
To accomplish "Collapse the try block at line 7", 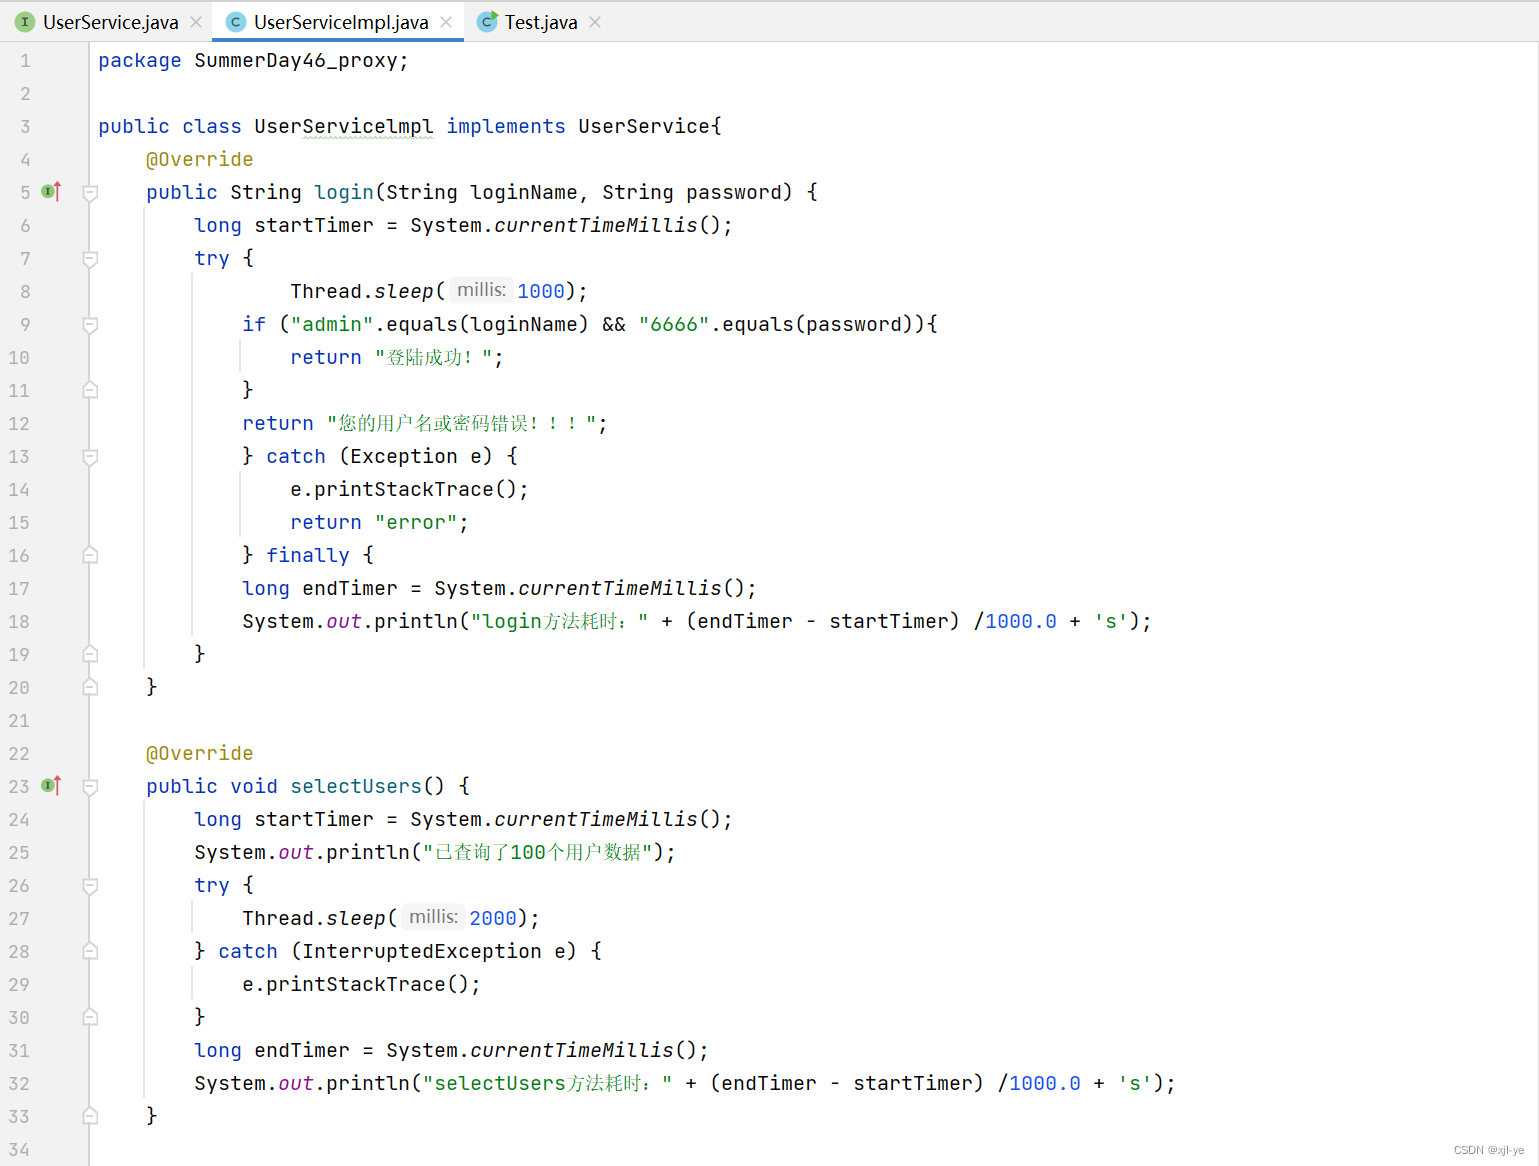I will (90, 259).
